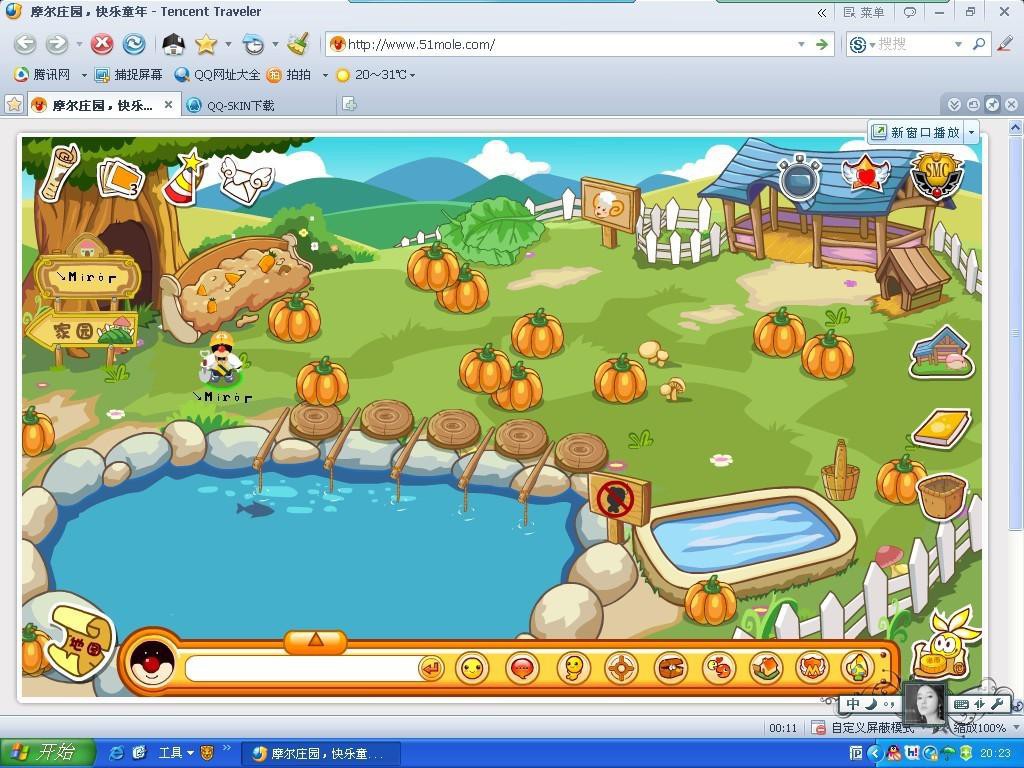Open the smiley emoticon picker
1024x768 pixels.
[x=472, y=667]
